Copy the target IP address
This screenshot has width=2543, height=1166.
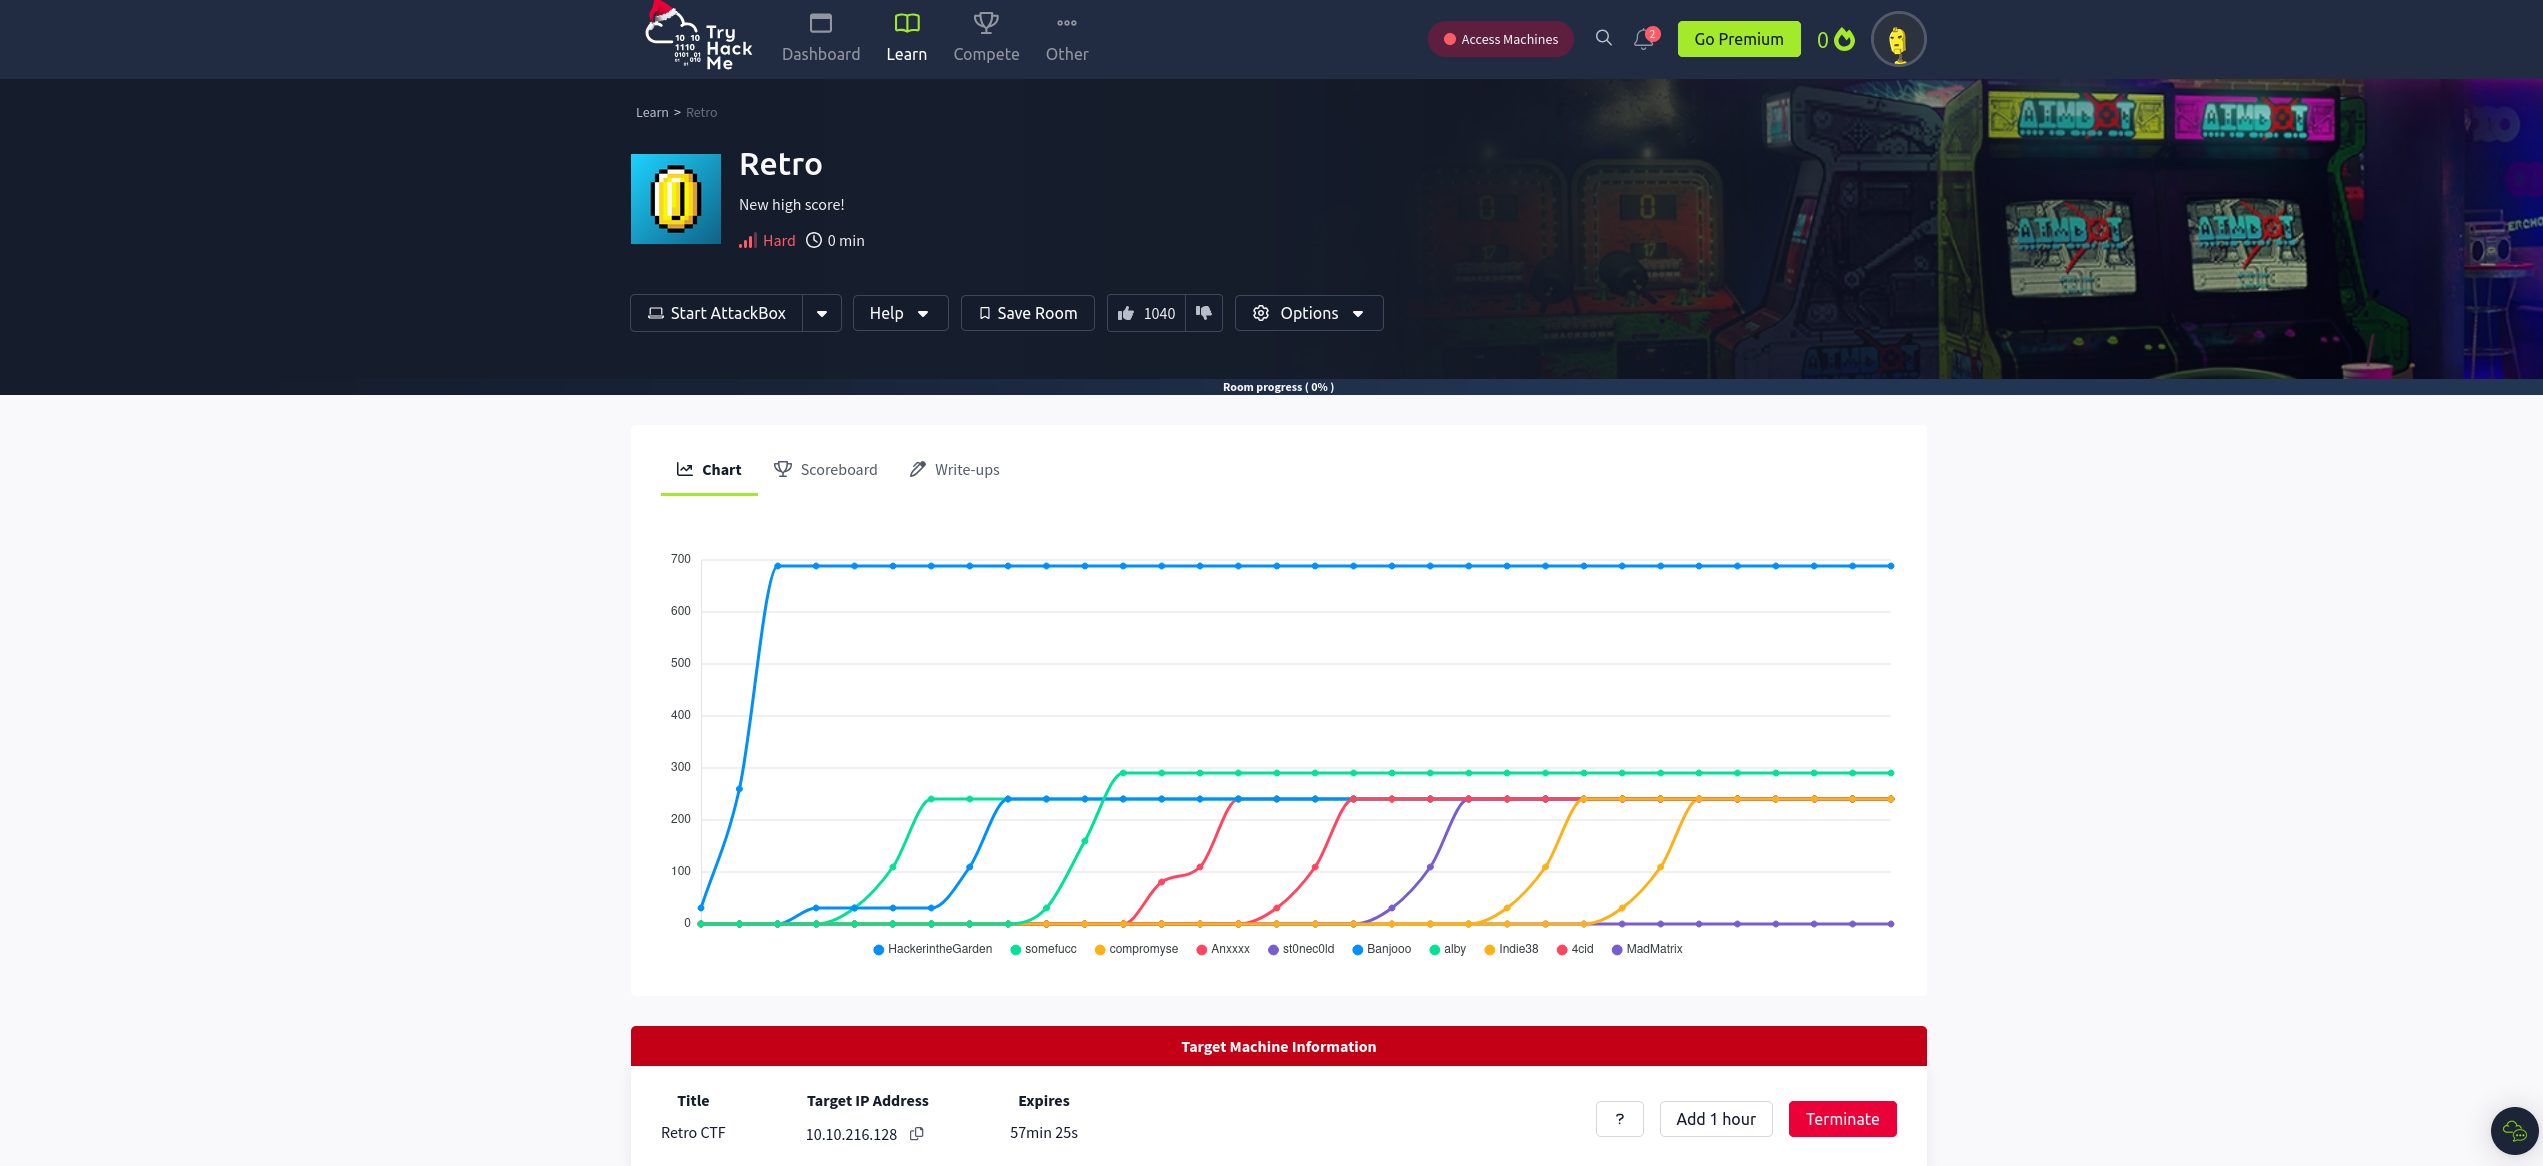[916, 1133]
